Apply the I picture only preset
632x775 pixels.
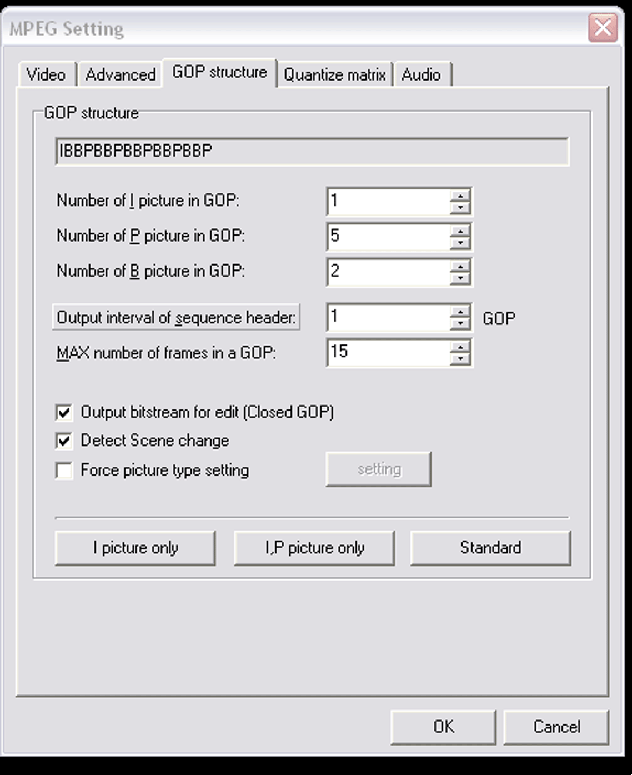[x=135, y=548]
